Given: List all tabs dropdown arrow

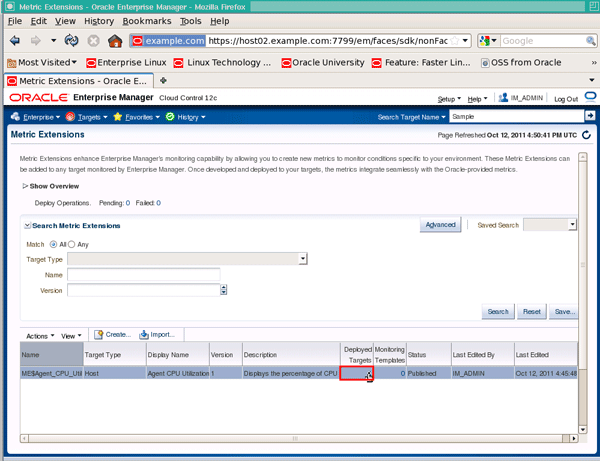Looking at the screenshot, I should 592,80.
